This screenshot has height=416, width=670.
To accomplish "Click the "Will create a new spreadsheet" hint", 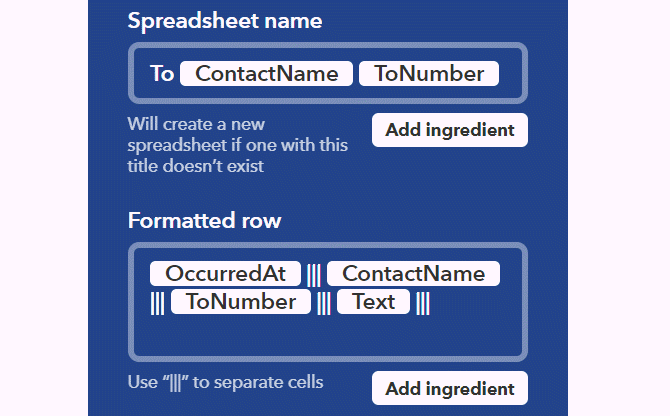I will coord(237,146).
